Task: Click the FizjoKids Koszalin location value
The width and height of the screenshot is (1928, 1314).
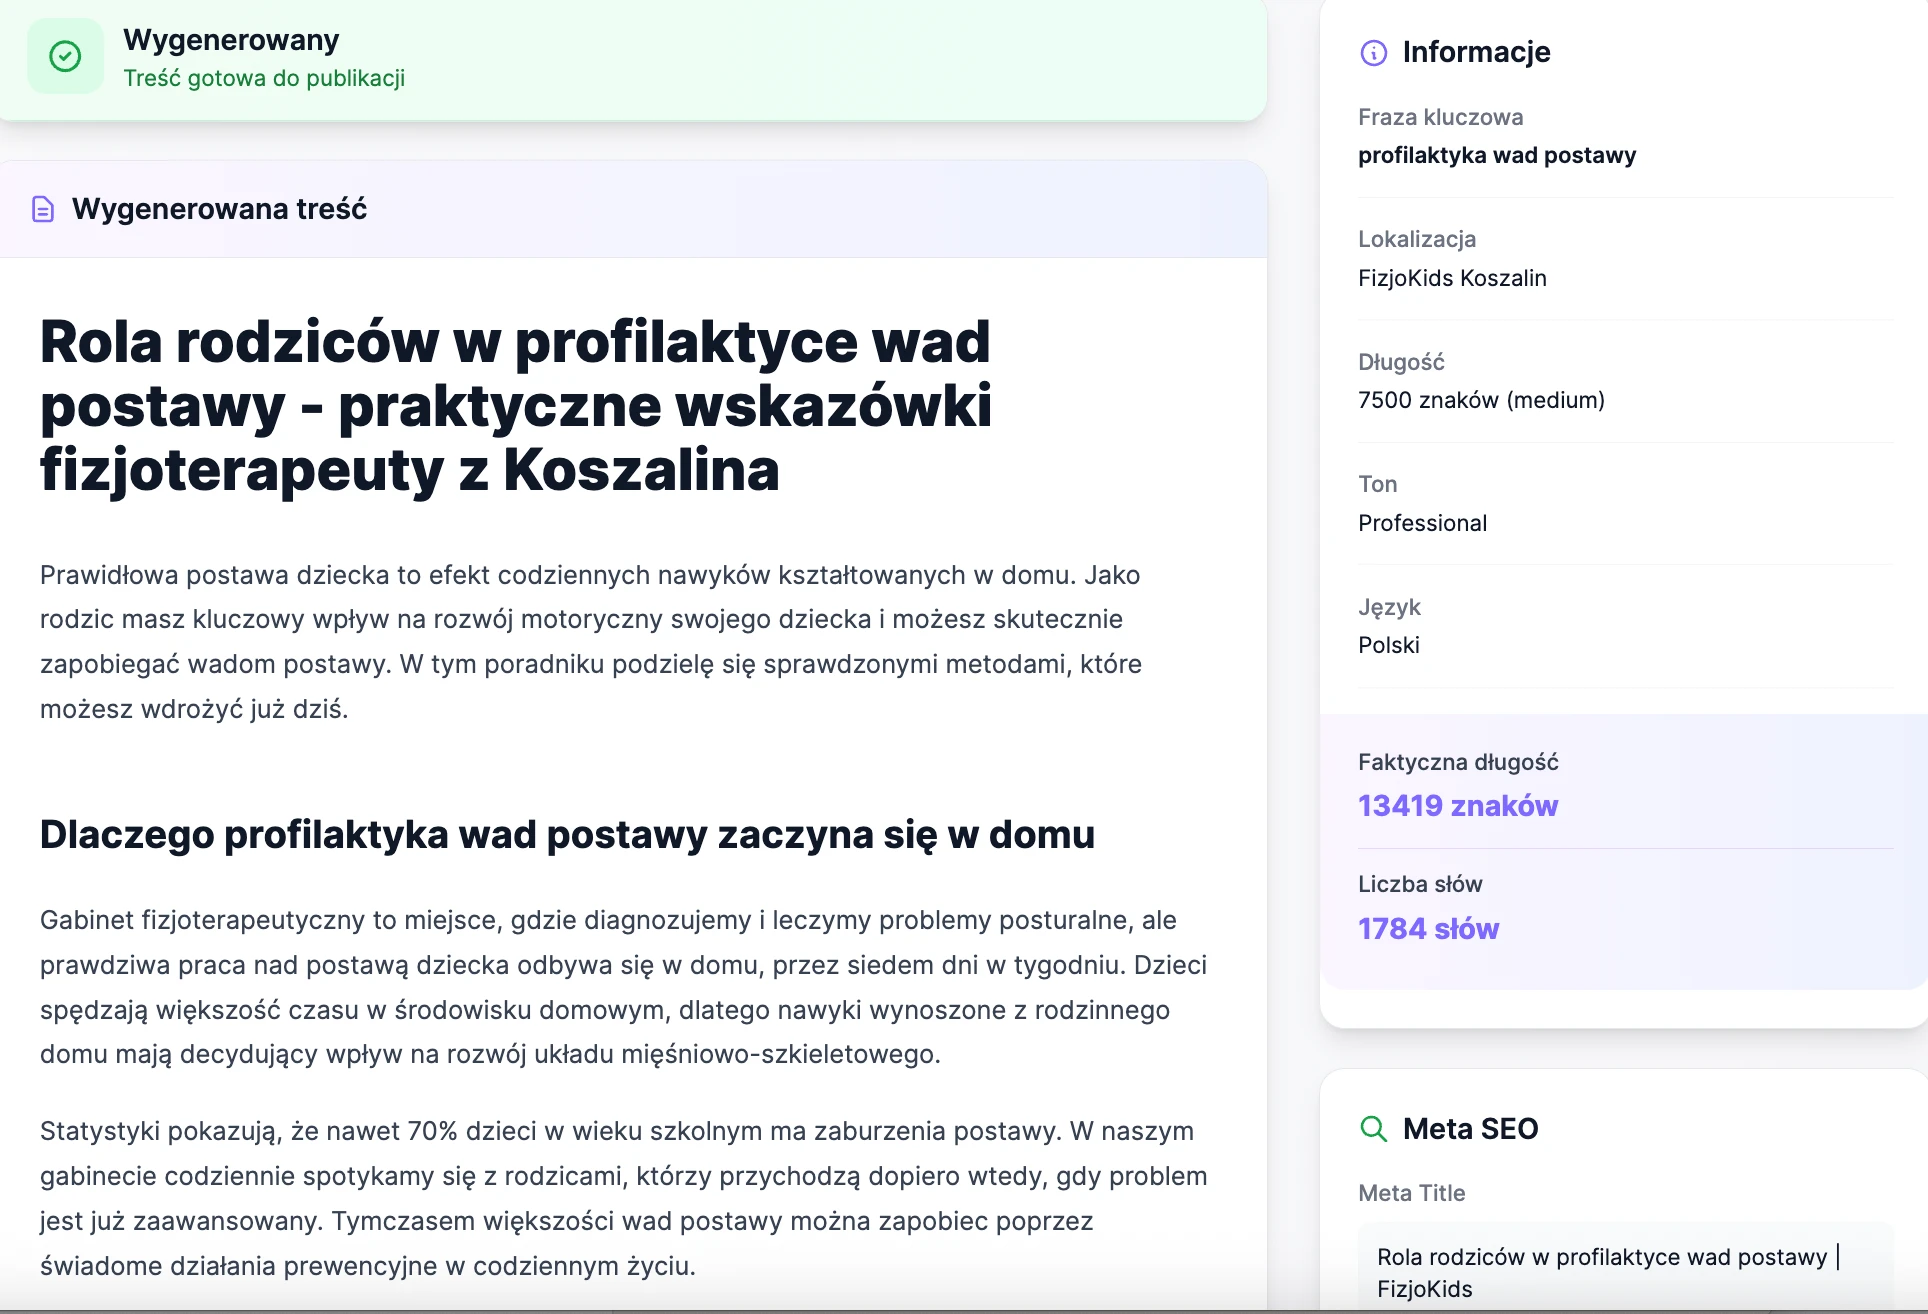Action: [x=1452, y=278]
